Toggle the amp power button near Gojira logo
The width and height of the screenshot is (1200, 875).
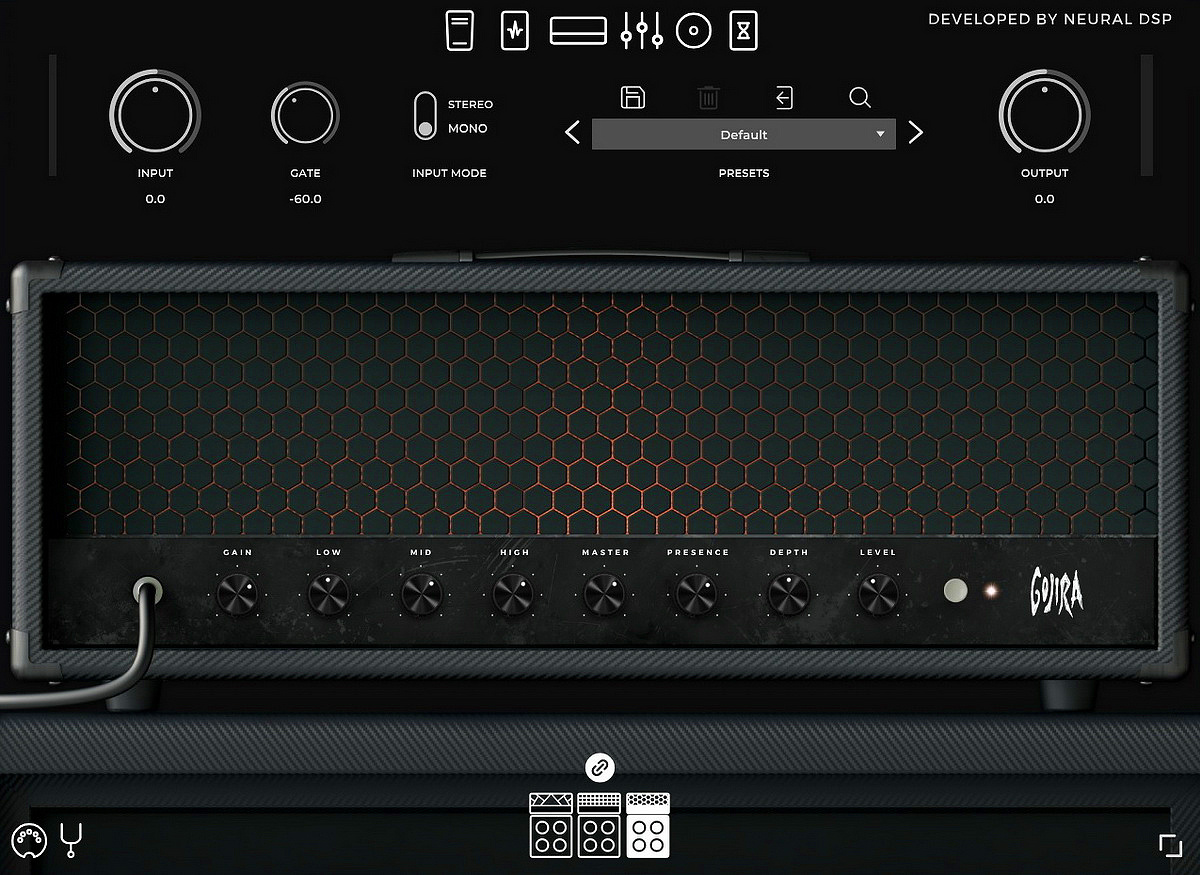click(956, 590)
